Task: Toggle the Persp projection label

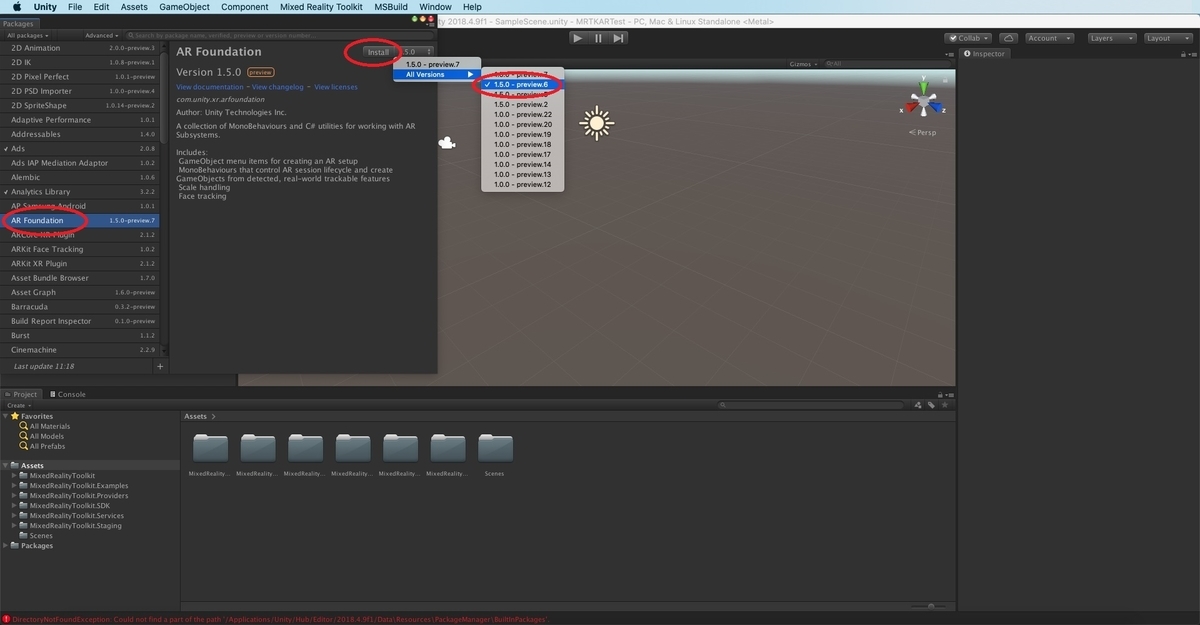Action: coord(925,132)
